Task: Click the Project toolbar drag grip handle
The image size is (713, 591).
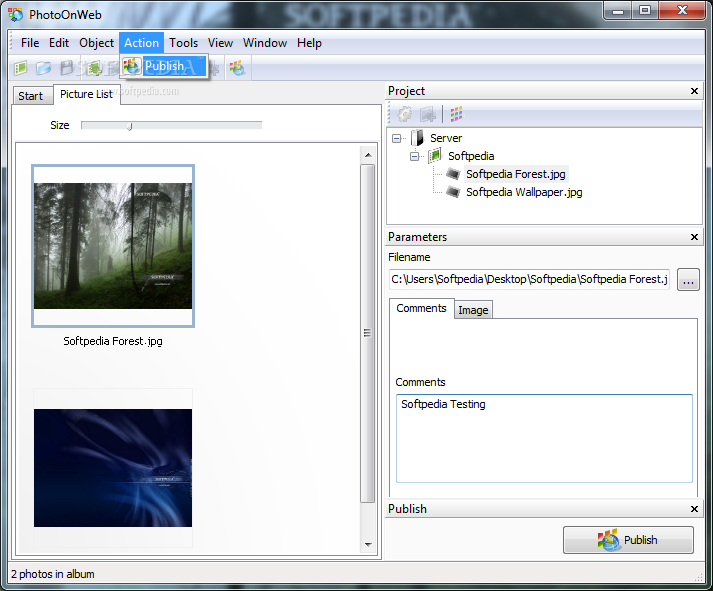Action: click(x=389, y=114)
